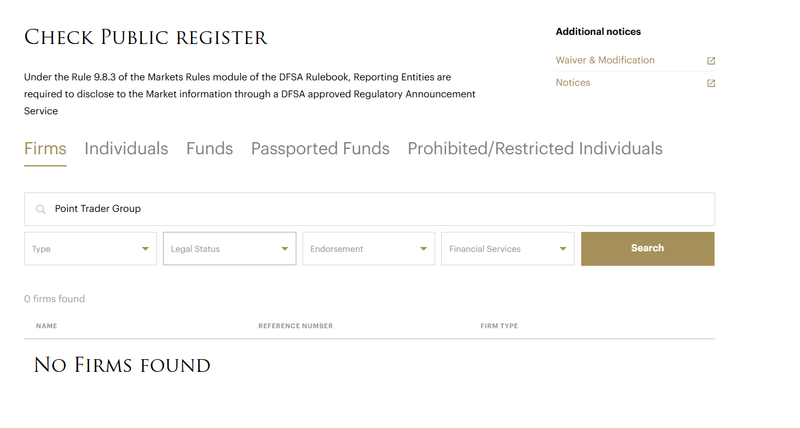Open the Notices external link icon

pyautogui.click(x=711, y=83)
